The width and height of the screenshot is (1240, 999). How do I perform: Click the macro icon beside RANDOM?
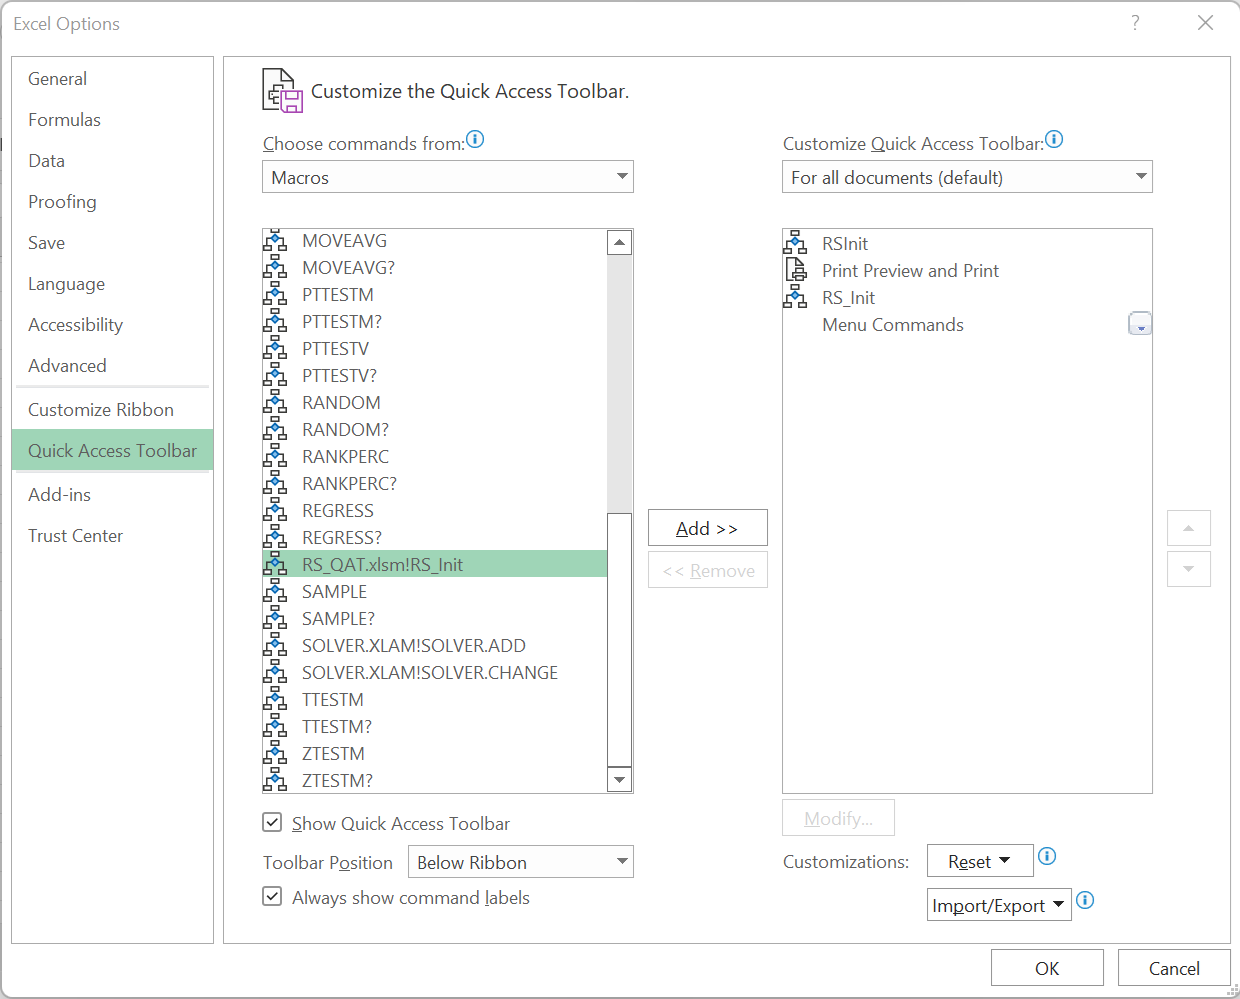pyautogui.click(x=274, y=403)
